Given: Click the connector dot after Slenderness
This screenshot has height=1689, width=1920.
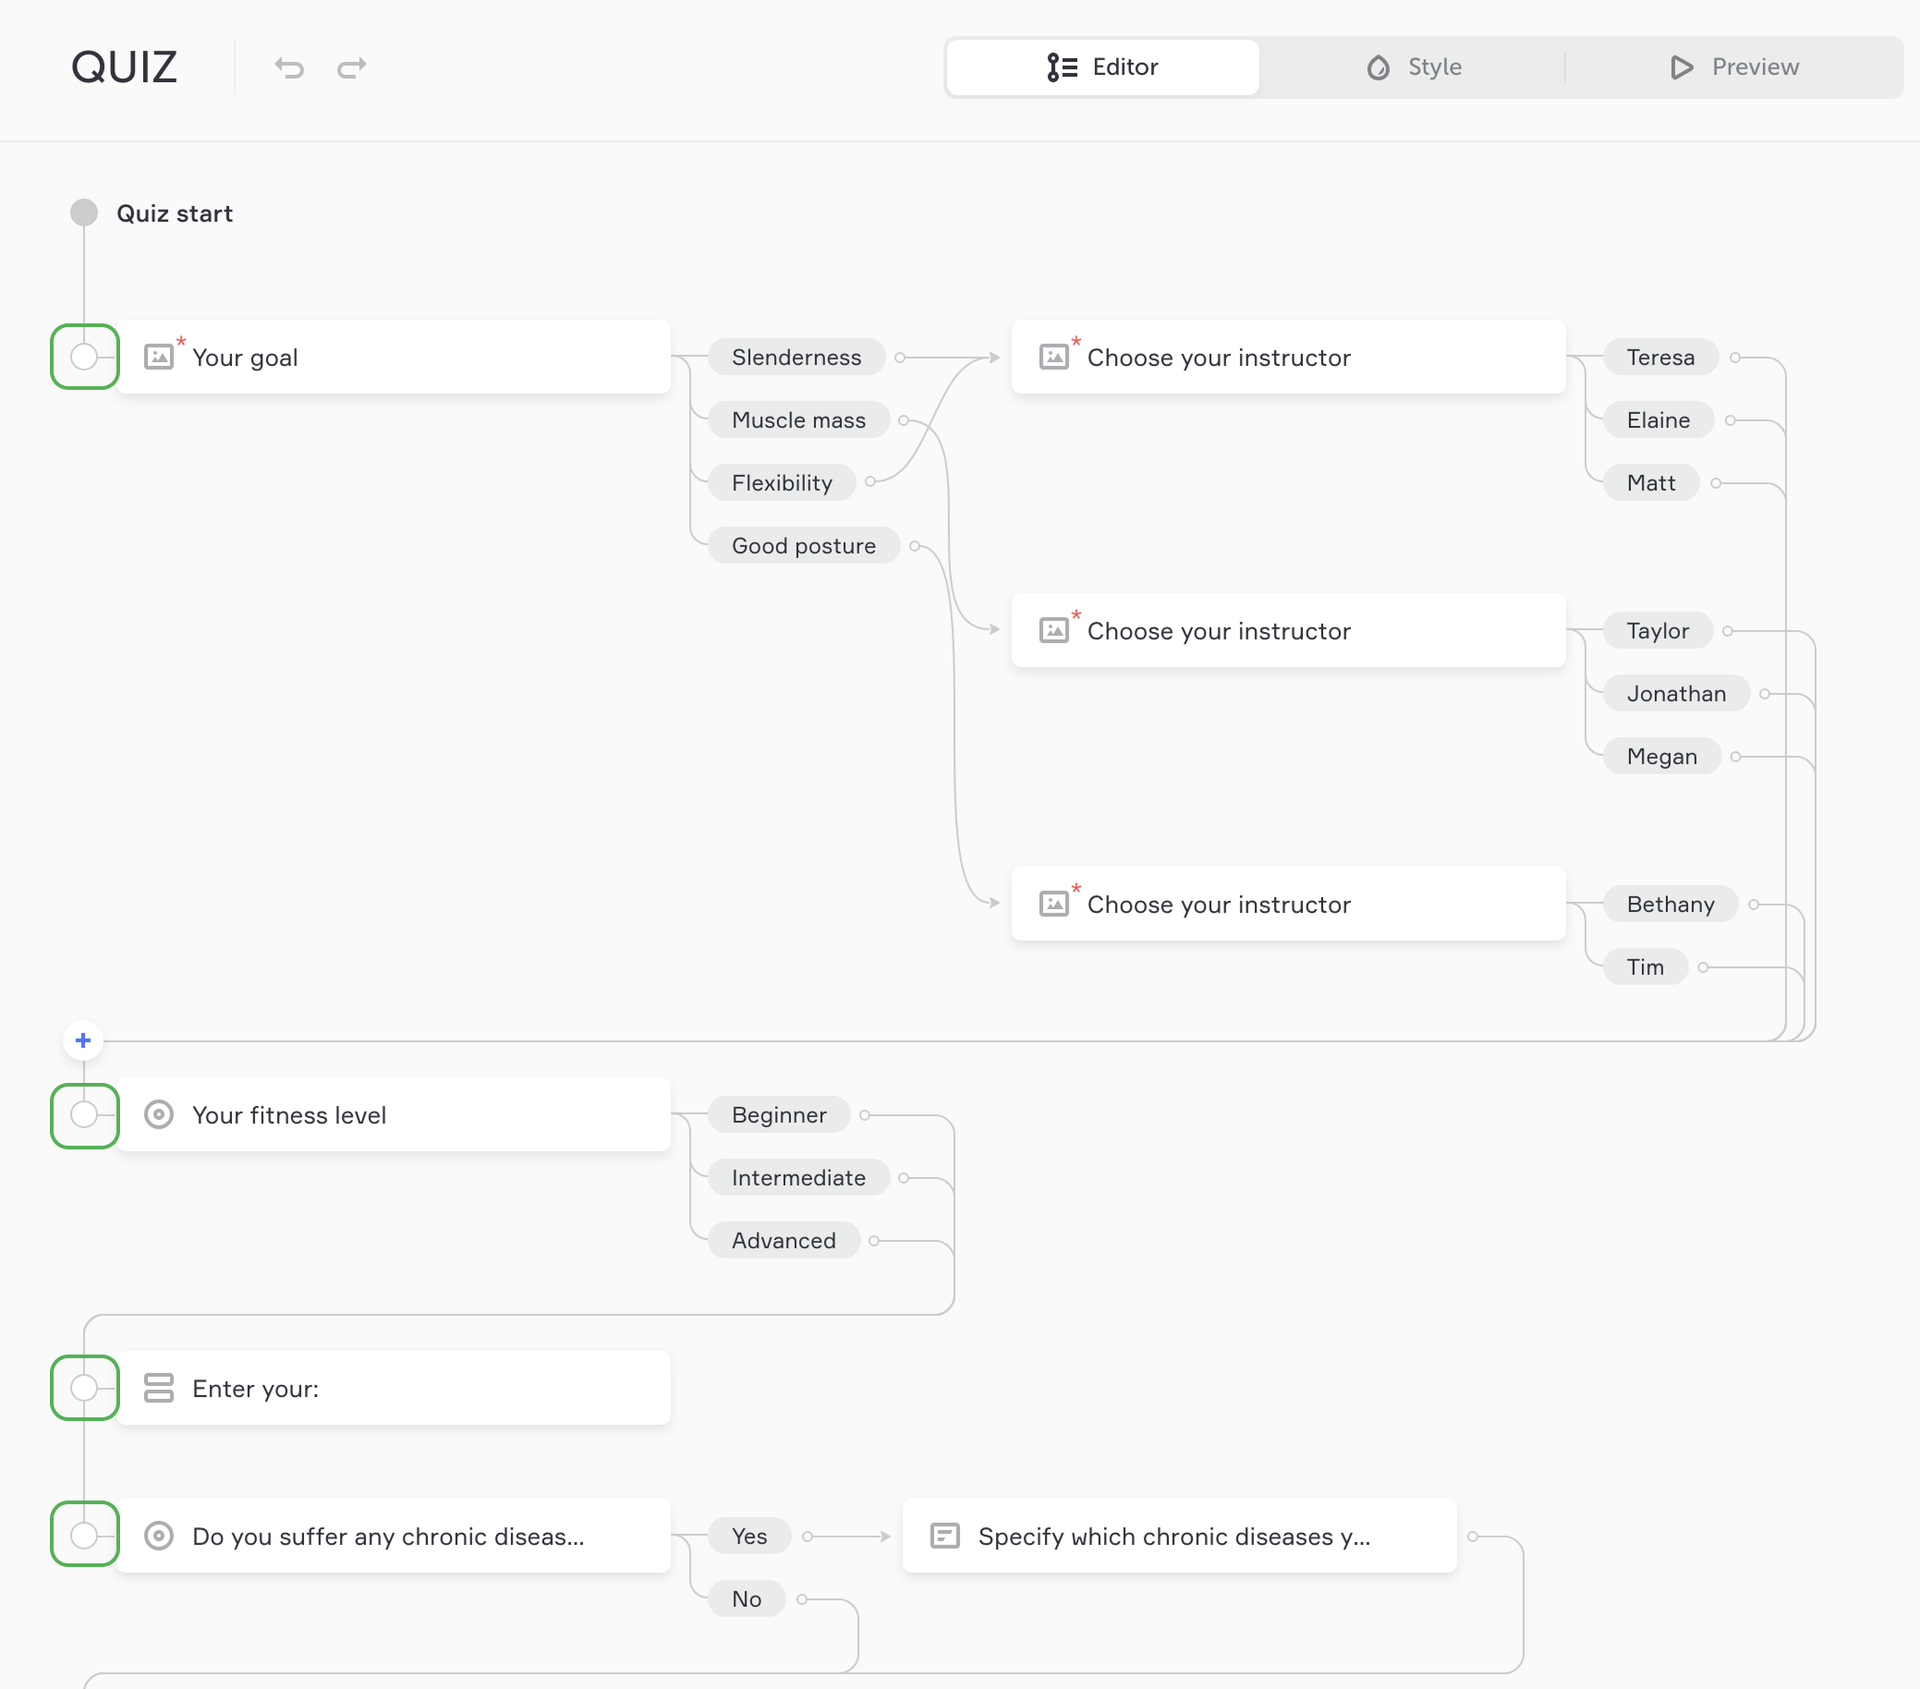Looking at the screenshot, I should (900, 357).
